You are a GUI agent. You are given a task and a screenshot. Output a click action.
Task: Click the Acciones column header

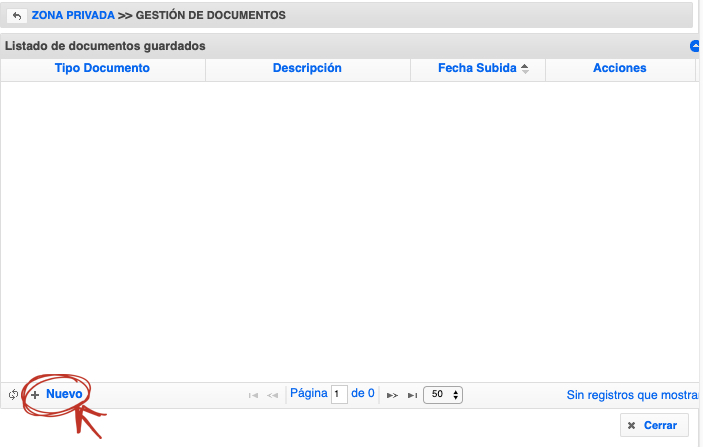click(x=619, y=68)
